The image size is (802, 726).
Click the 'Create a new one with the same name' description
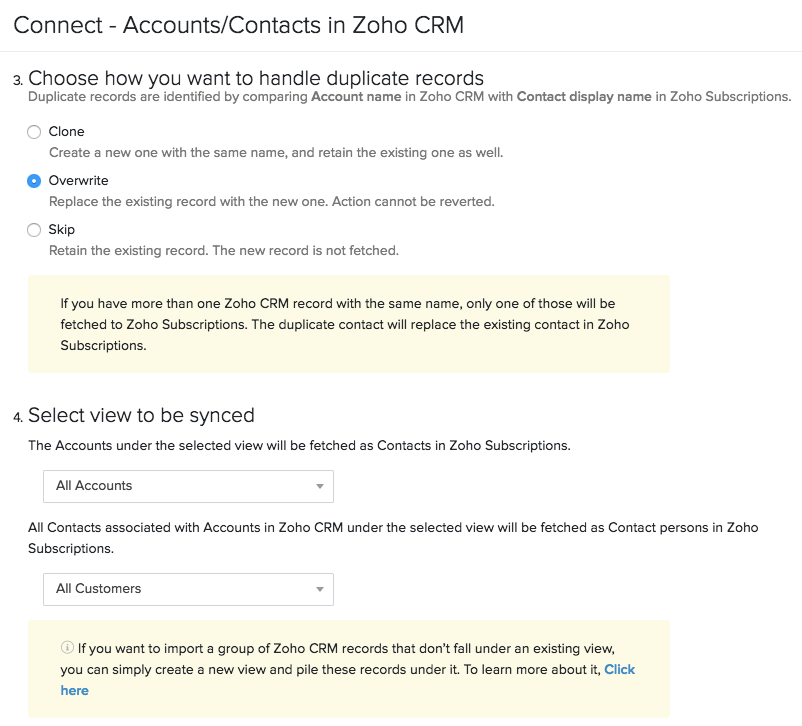tap(276, 153)
